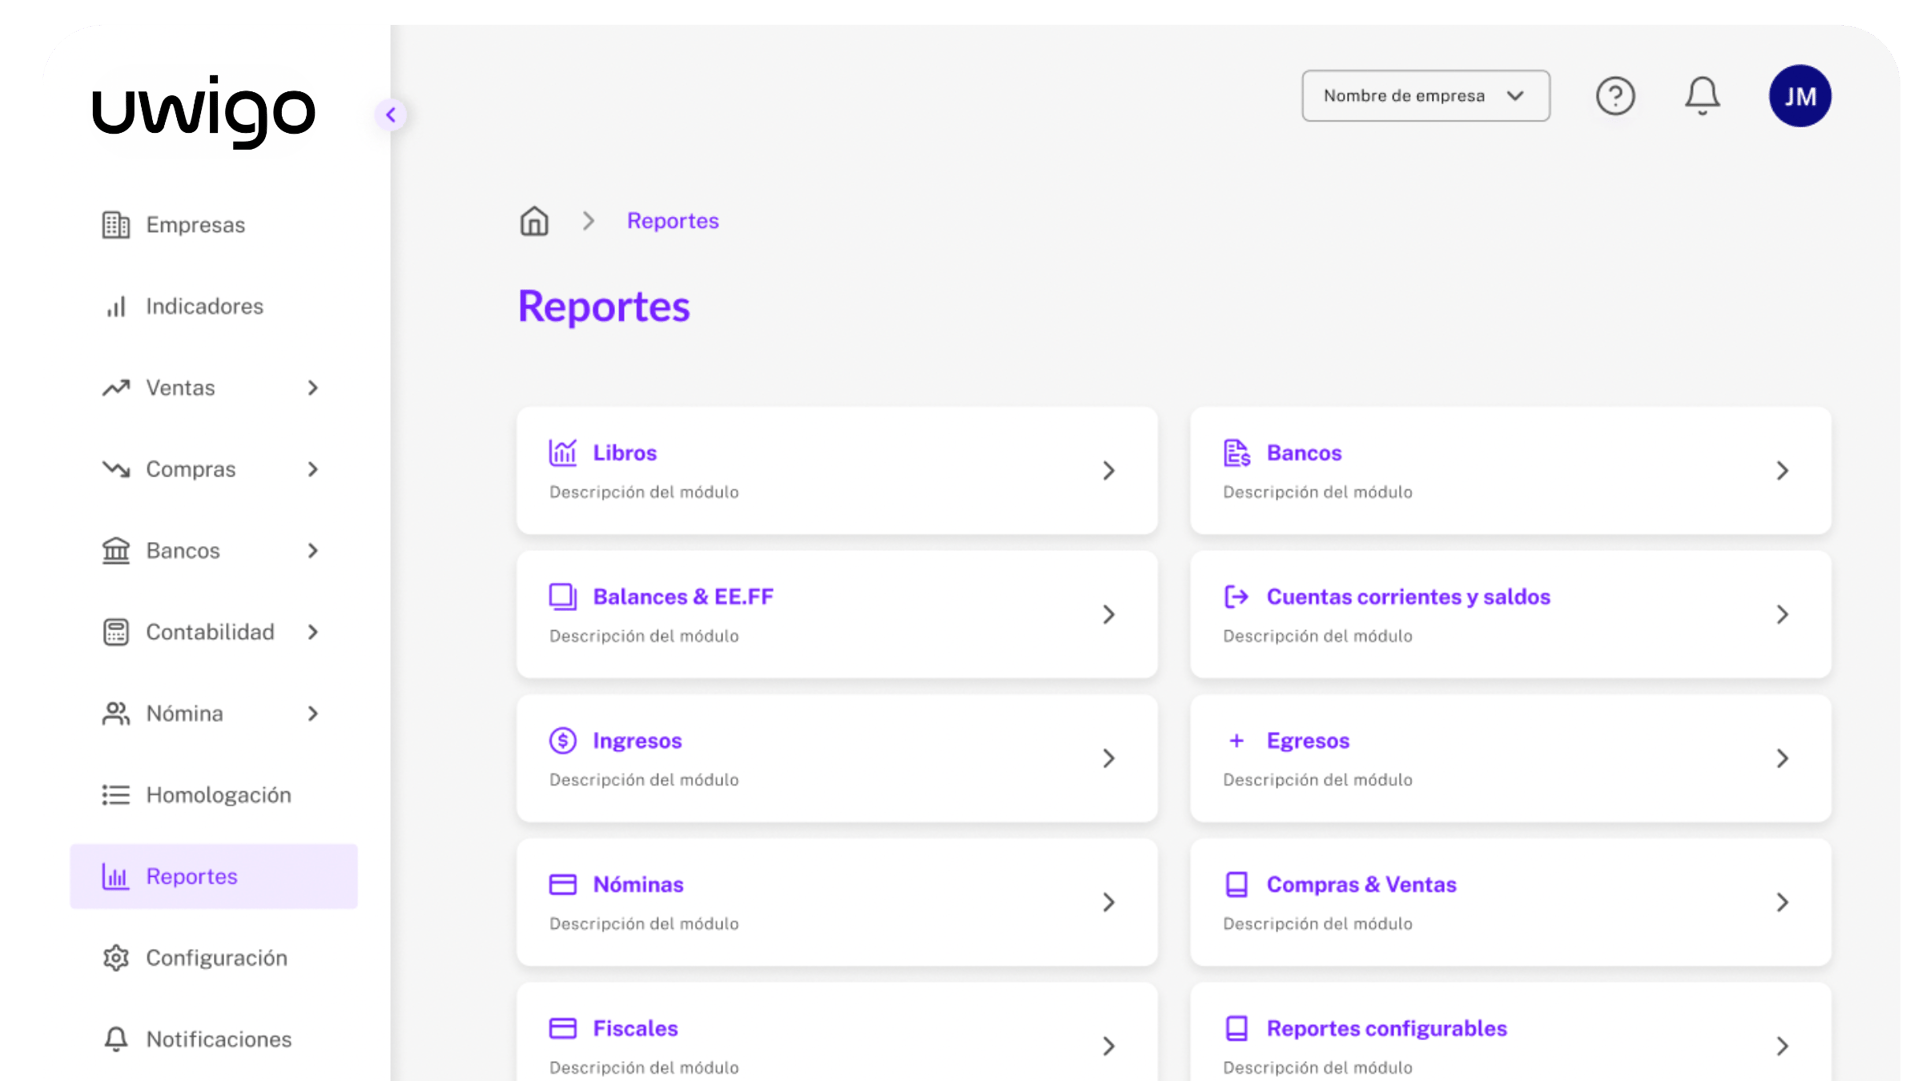Go to Empresas in sidebar

coord(195,225)
